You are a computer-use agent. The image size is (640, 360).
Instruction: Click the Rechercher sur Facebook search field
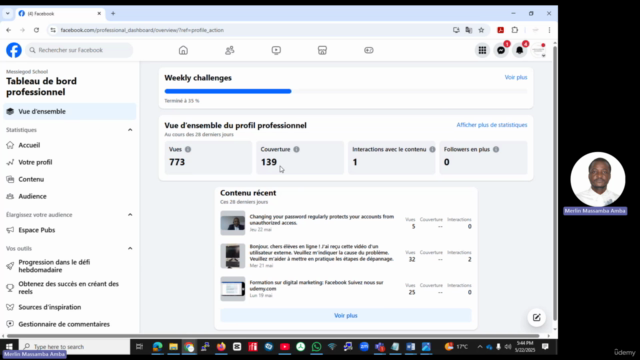79,50
